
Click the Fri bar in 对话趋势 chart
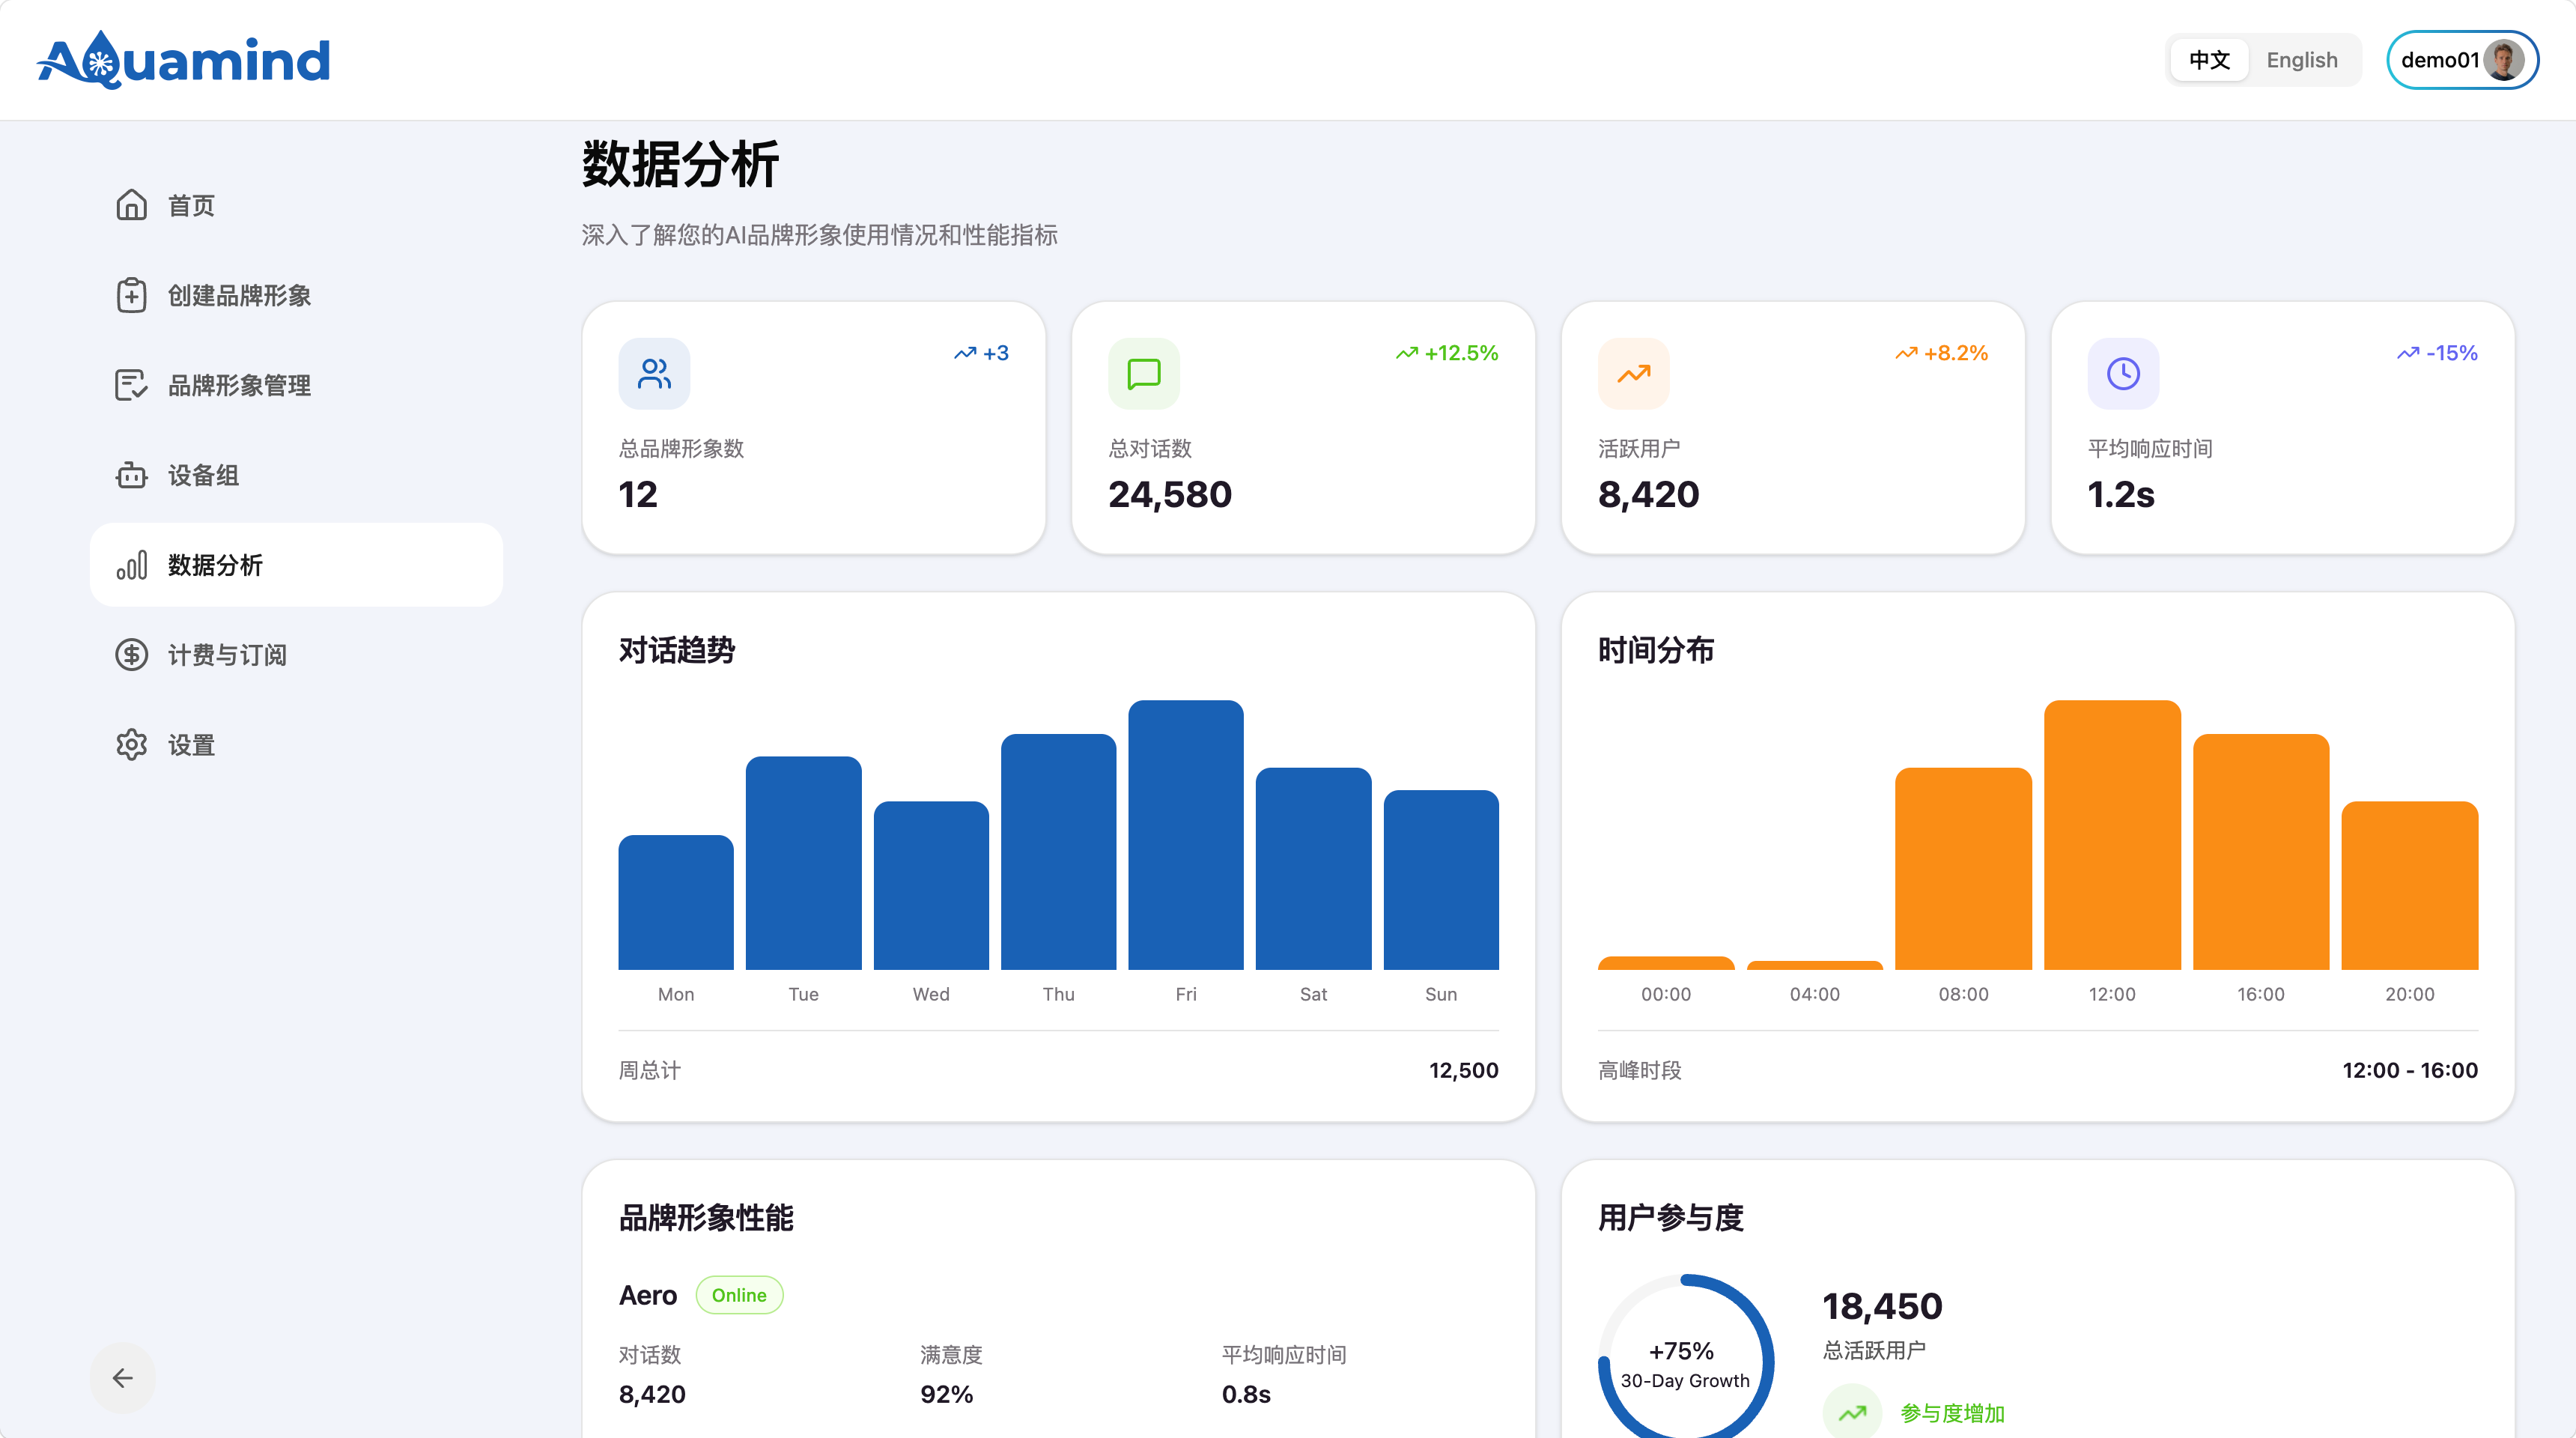pyautogui.click(x=1186, y=835)
